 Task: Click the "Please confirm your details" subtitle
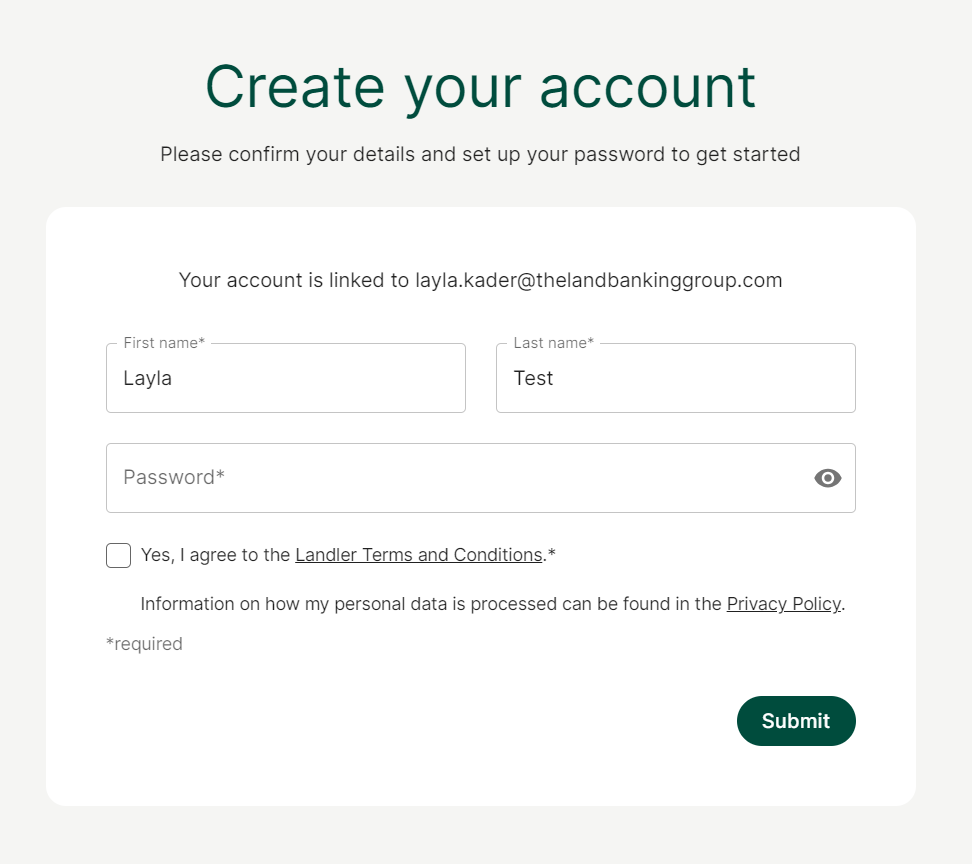[x=480, y=155]
